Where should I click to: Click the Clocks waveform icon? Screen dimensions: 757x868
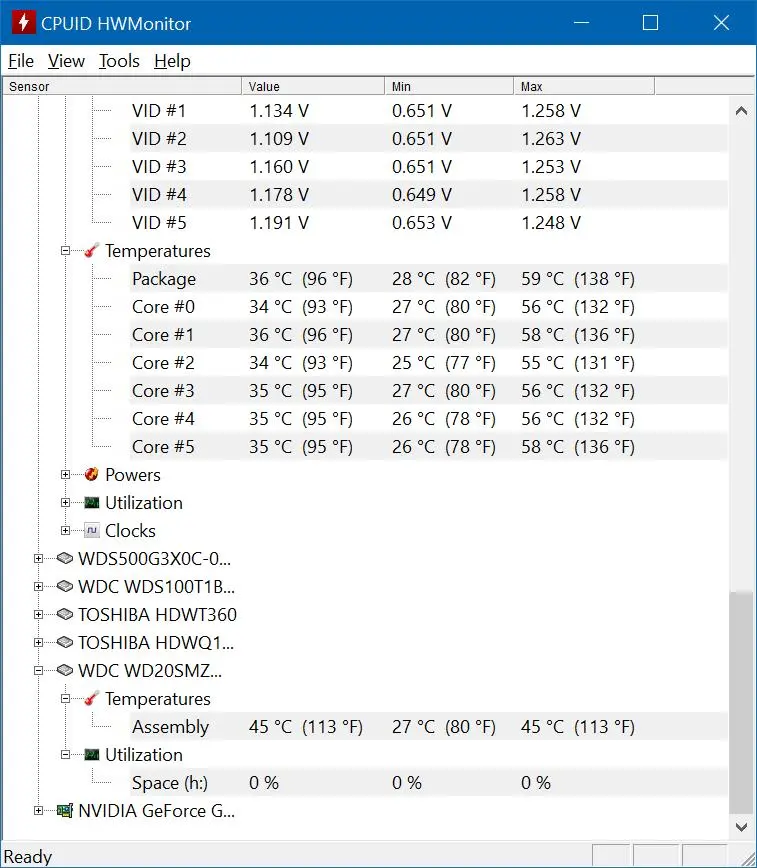coord(91,530)
